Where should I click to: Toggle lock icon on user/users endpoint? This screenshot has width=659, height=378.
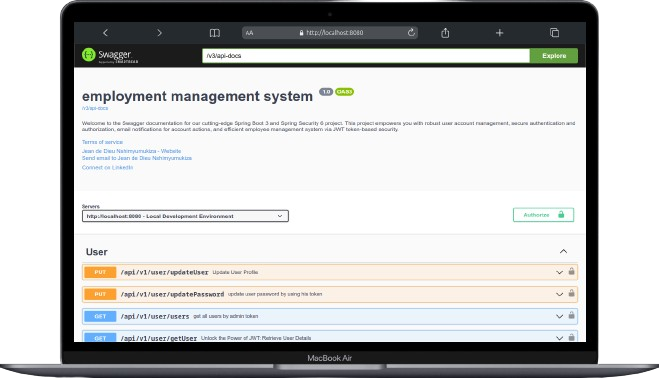[572, 315]
